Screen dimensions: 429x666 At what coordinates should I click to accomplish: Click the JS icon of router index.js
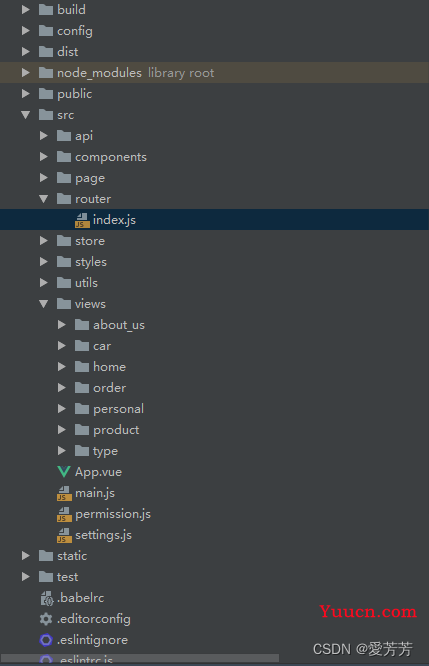(82, 220)
